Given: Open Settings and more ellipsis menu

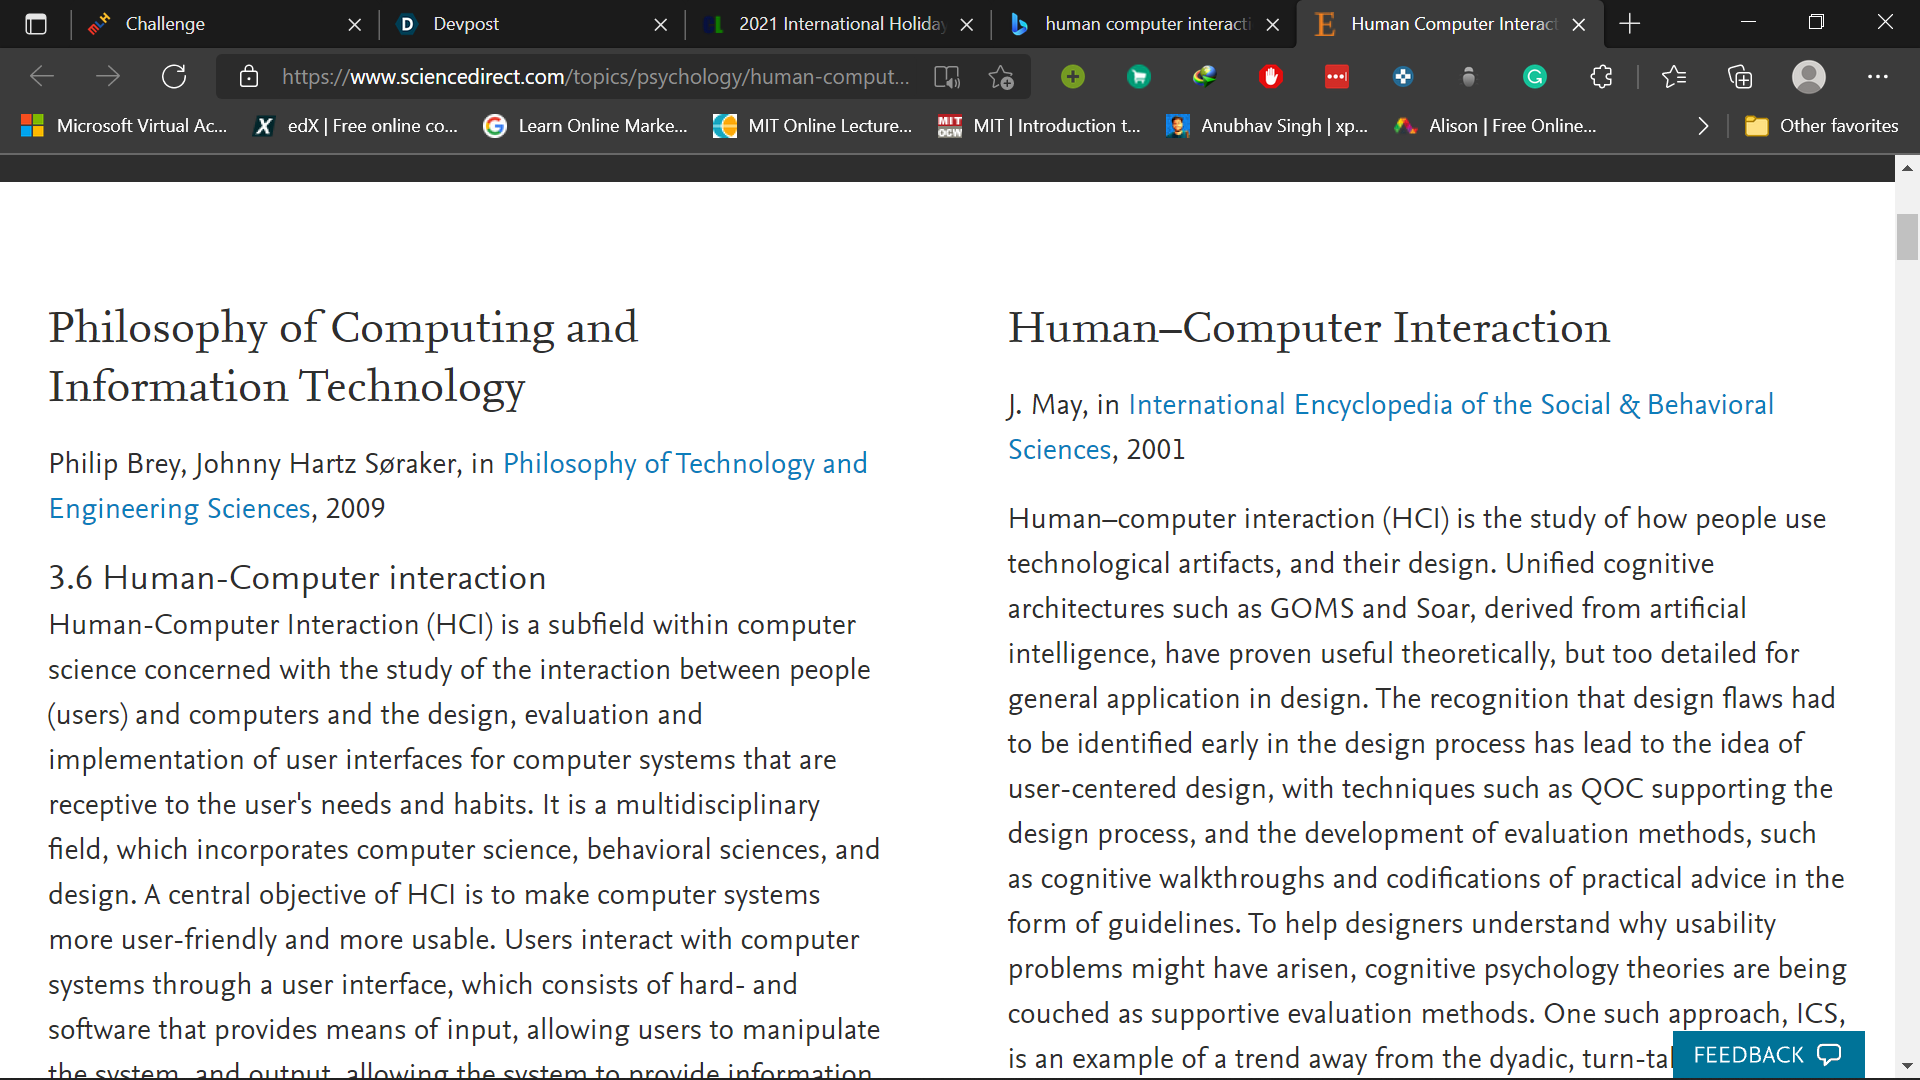Looking at the screenshot, I should [x=1877, y=77].
